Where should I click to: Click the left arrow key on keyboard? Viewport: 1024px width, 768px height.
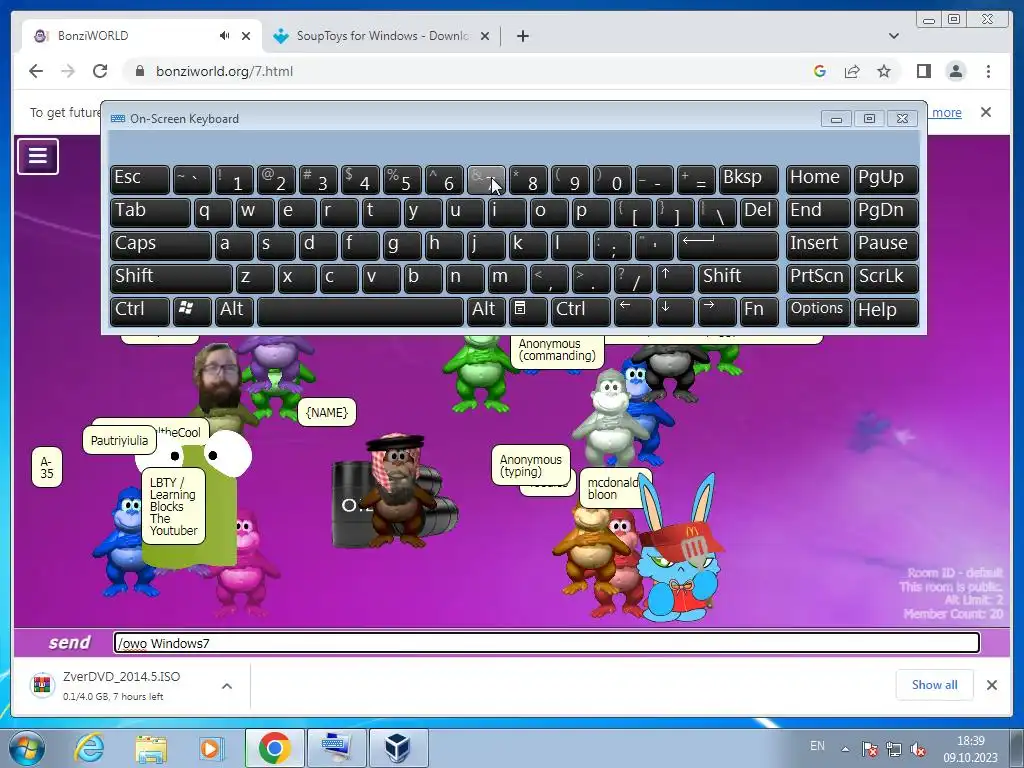coord(633,311)
